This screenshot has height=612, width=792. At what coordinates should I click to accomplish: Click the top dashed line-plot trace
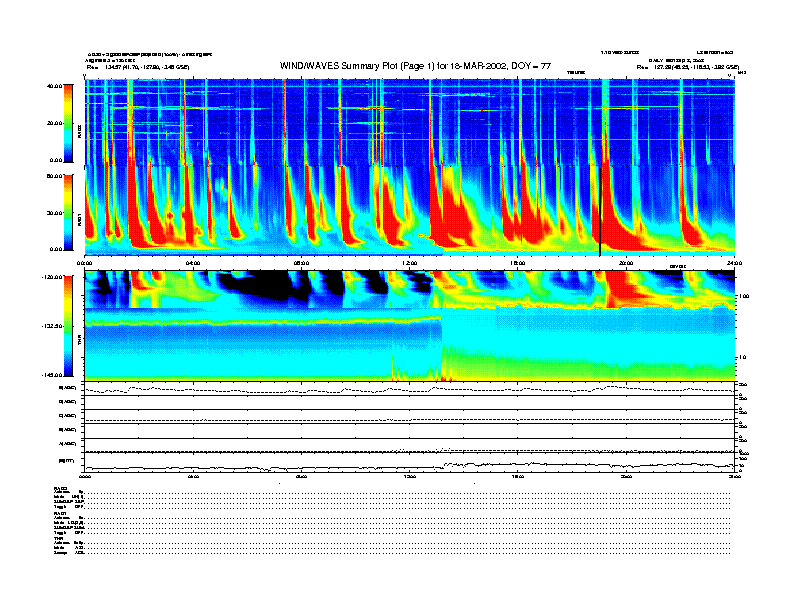[409, 389]
